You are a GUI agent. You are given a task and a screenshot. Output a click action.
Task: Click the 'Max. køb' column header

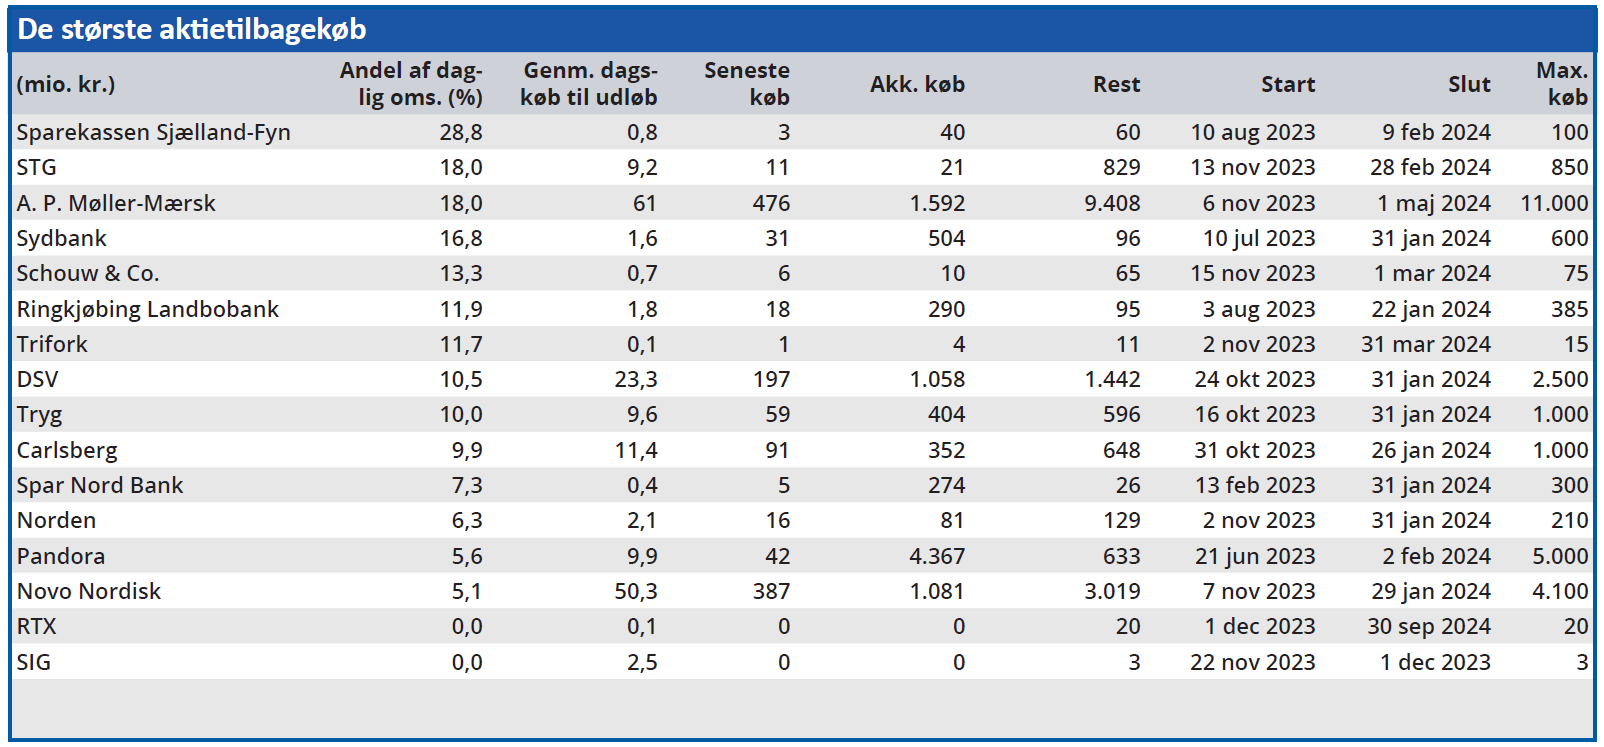coord(1562,84)
